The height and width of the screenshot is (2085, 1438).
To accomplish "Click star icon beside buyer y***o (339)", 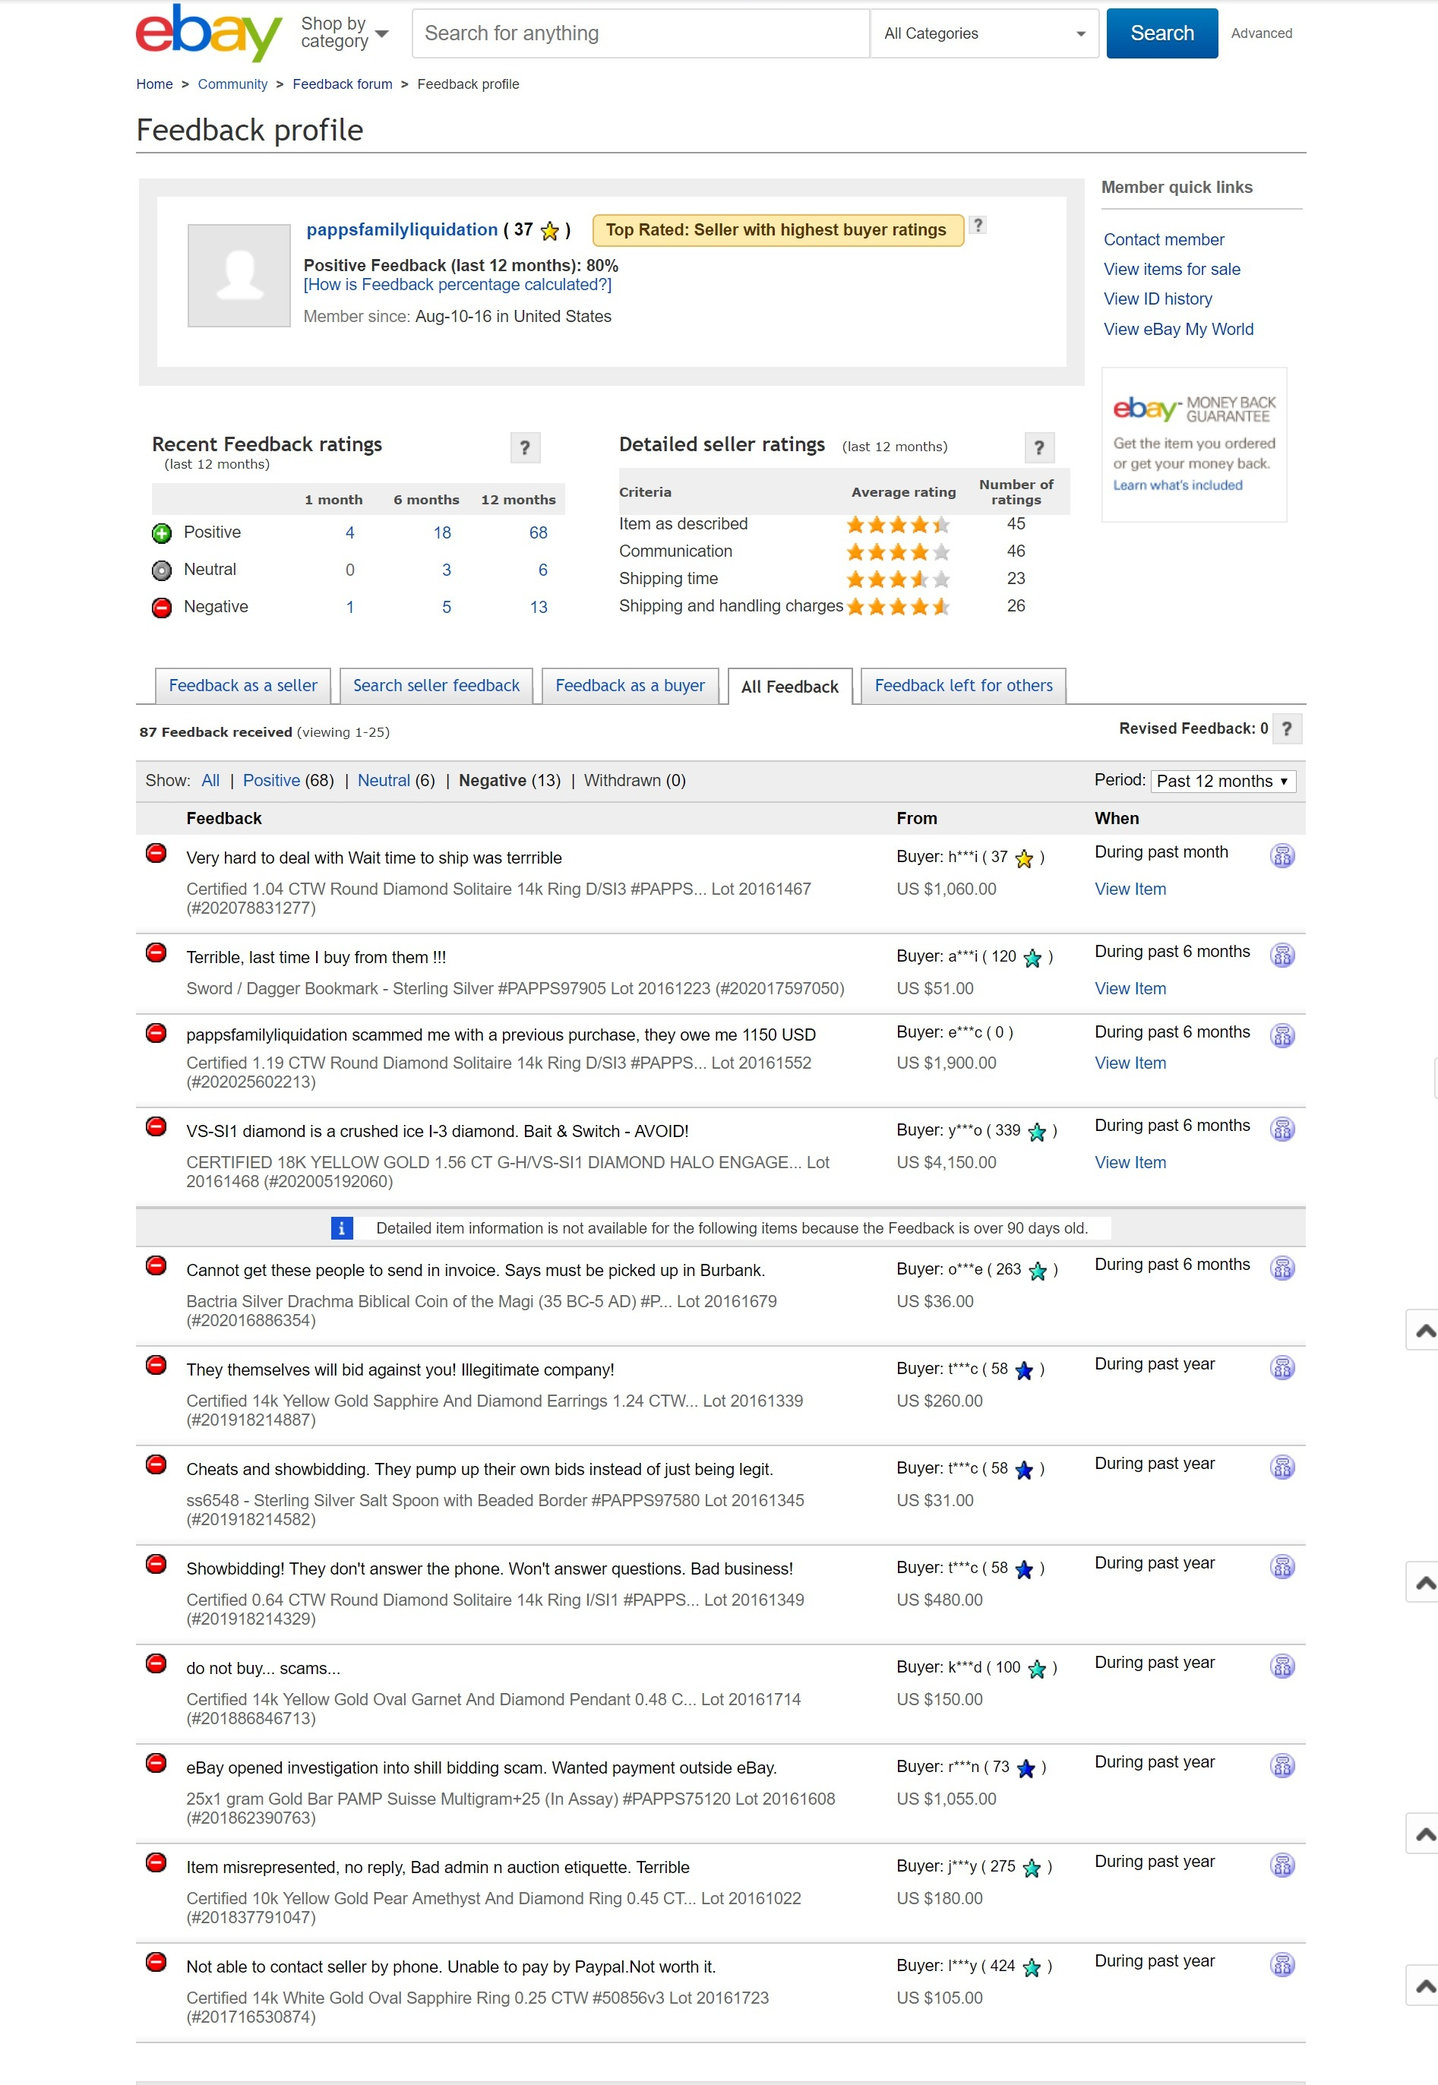I will pyautogui.click(x=1037, y=1132).
